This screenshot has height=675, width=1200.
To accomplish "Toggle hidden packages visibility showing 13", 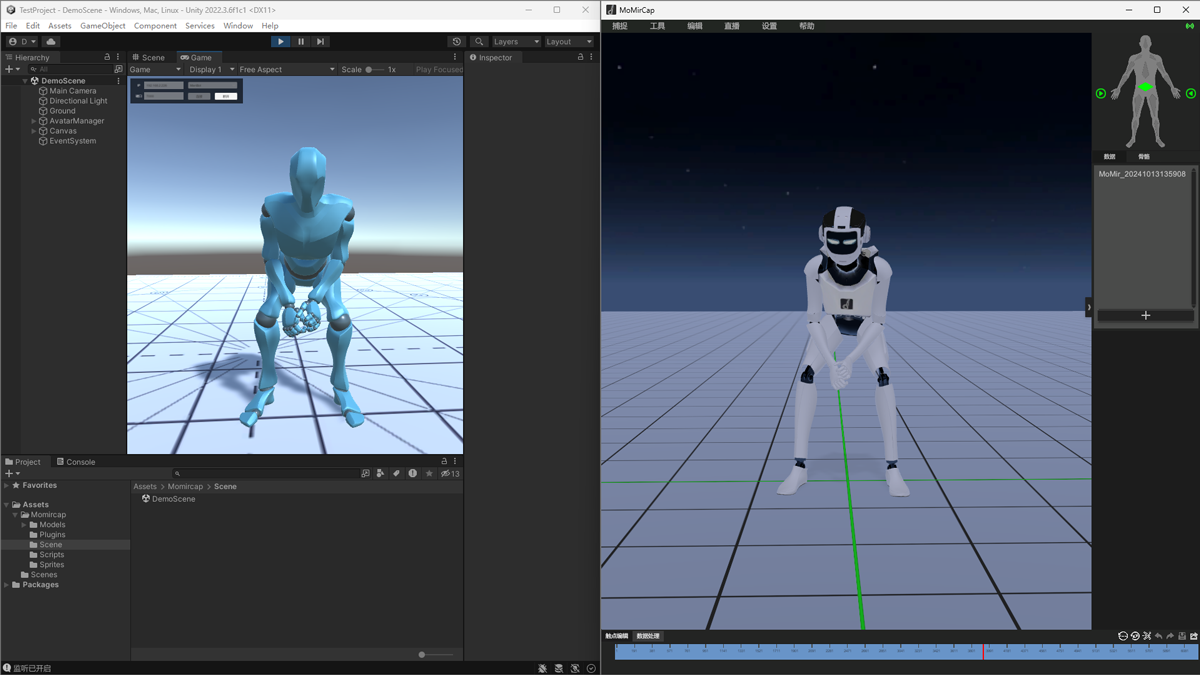I will pos(450,474).
